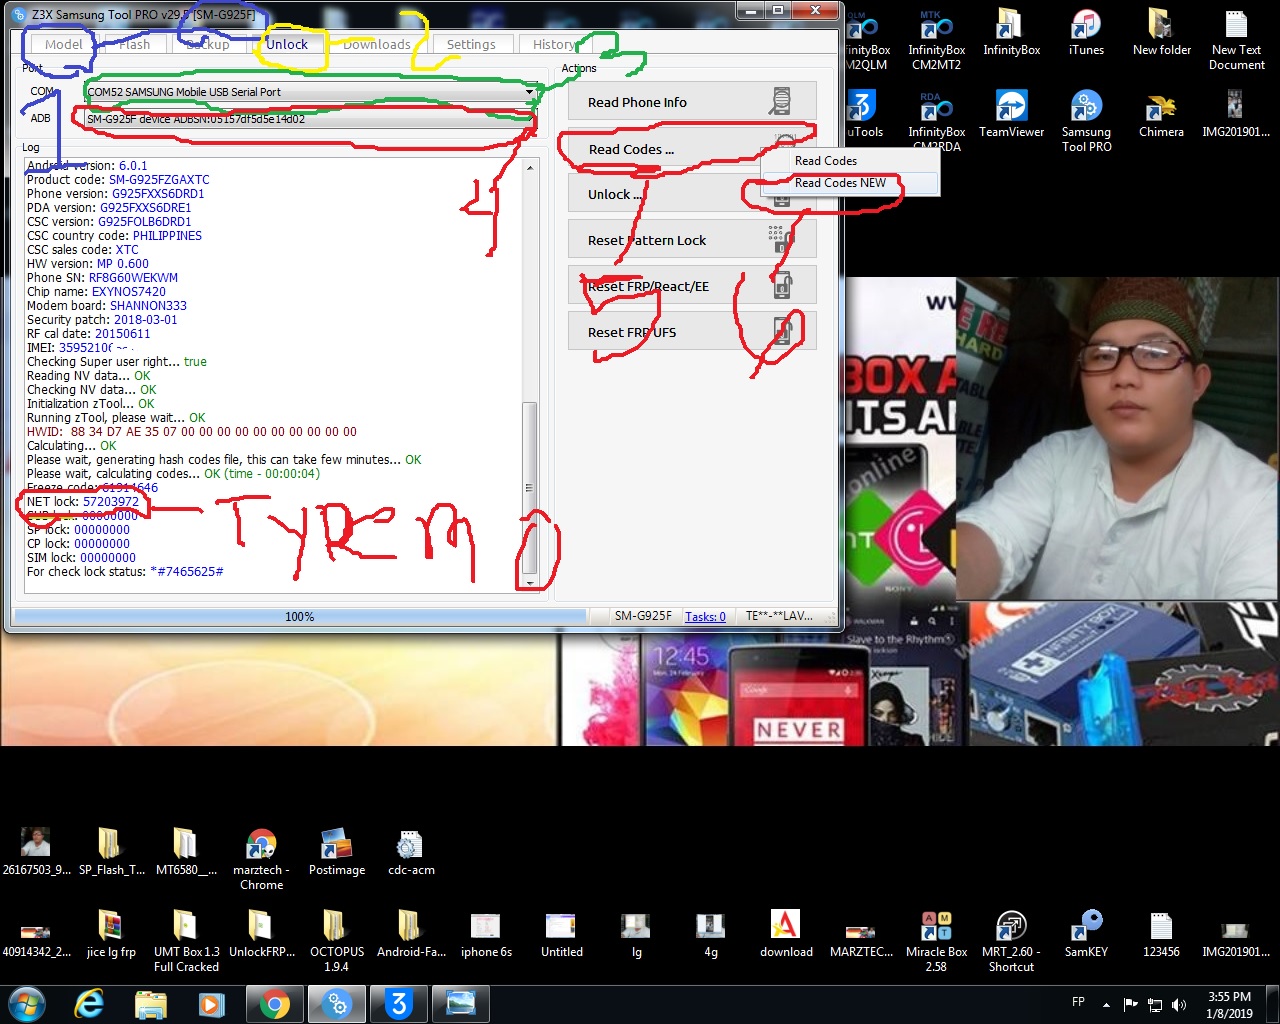Image resolution: width=1280 pixels, height=1024 pixels.
Task: Click the taskbar clock showing 3:55 PM
Action: click(1229, 1004)
